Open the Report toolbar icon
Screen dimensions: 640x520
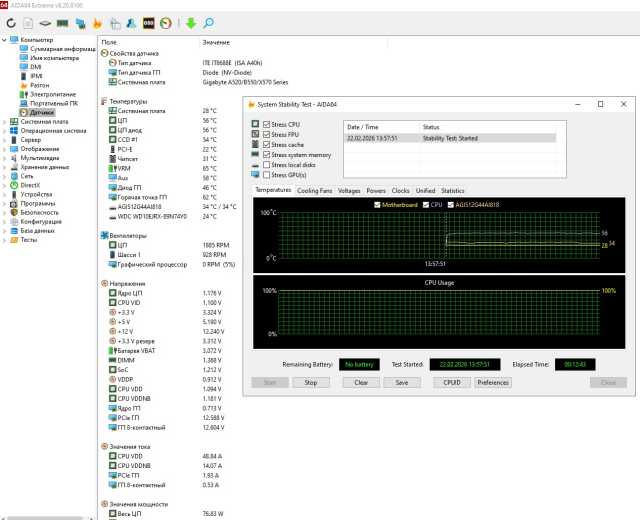pyautogui.click(x=28, y=23)
